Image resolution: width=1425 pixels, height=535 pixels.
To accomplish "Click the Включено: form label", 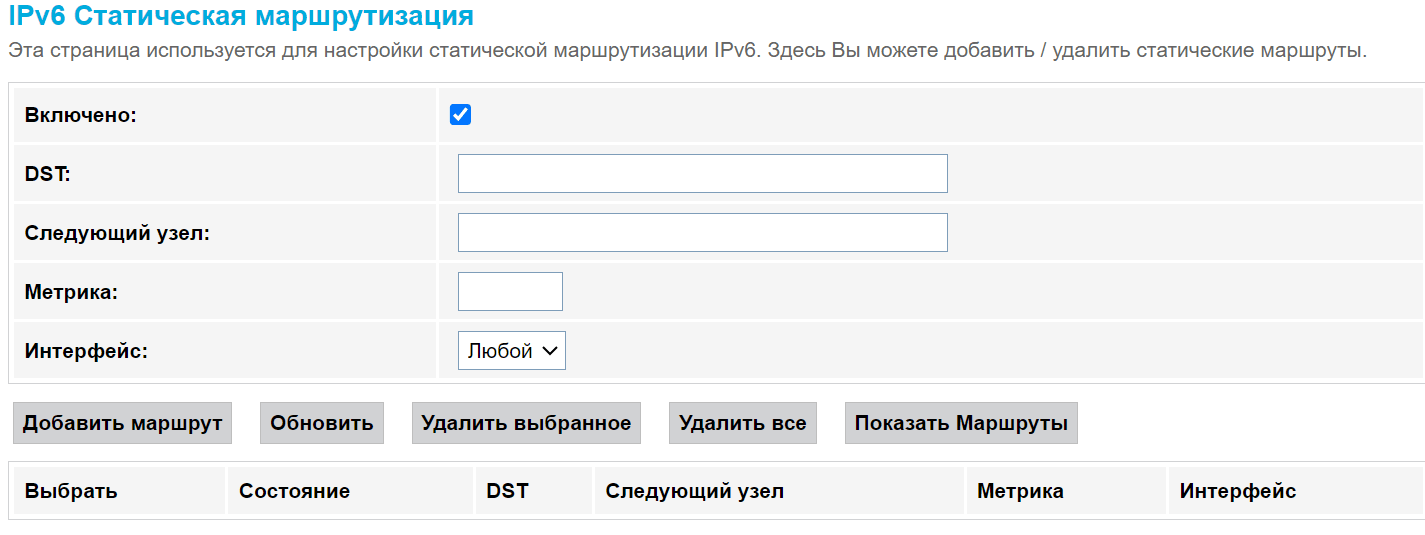I will coord(80,115).
